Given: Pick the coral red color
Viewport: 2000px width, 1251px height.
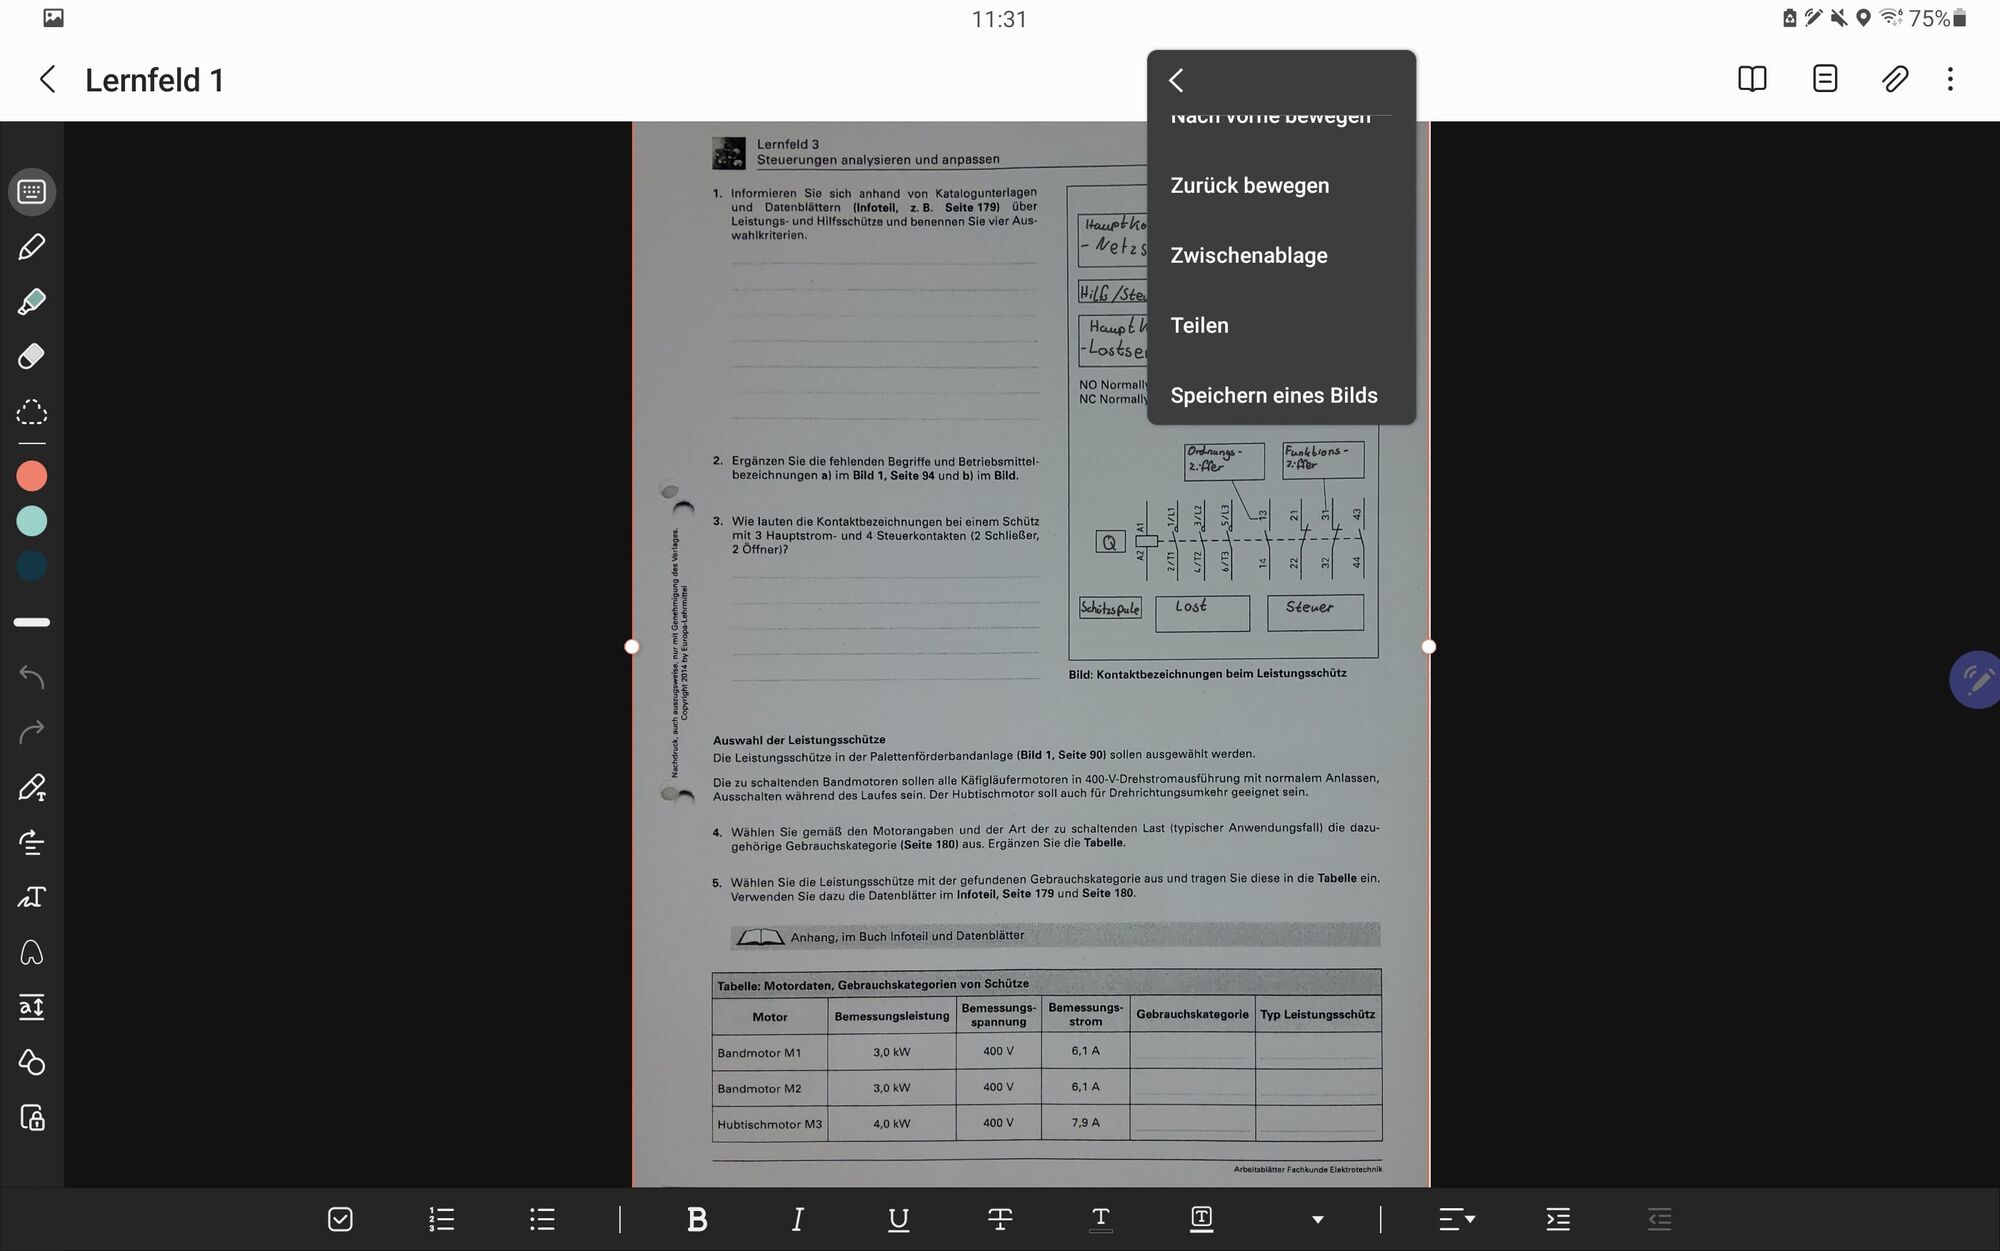Looking at the screenshot, I should click(x=32, y=476).
